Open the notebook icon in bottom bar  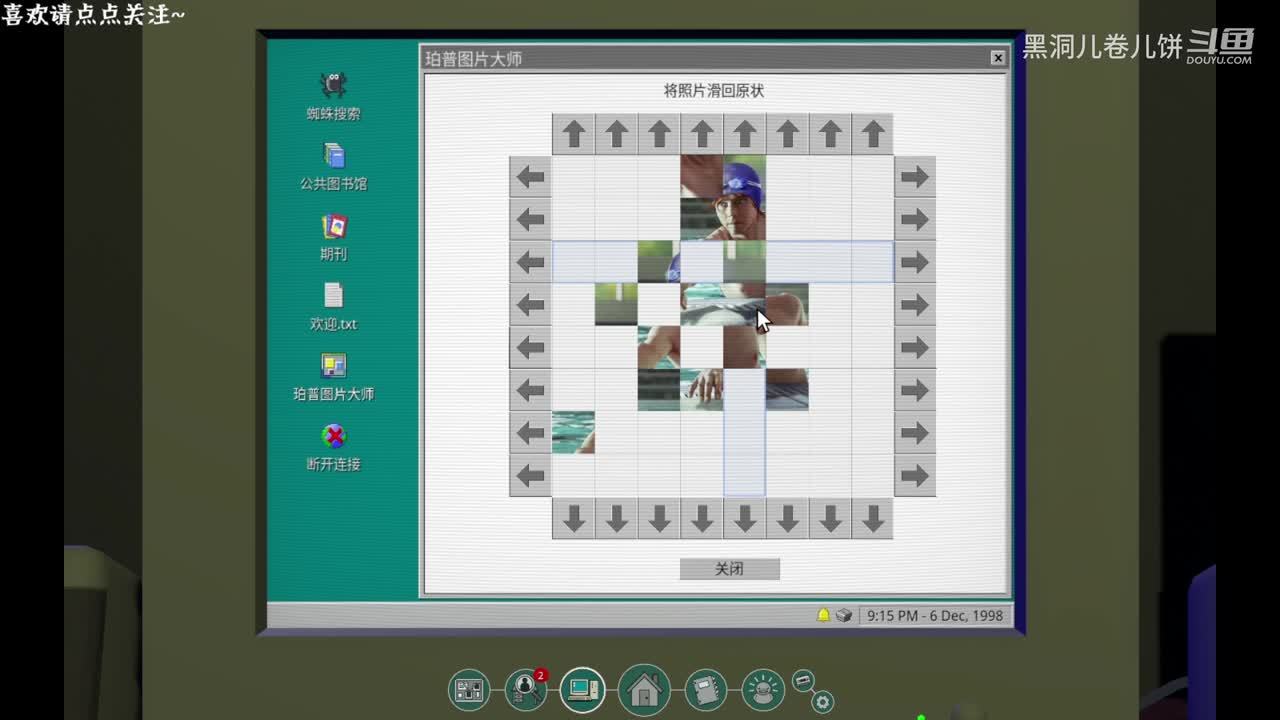point(705,690)
